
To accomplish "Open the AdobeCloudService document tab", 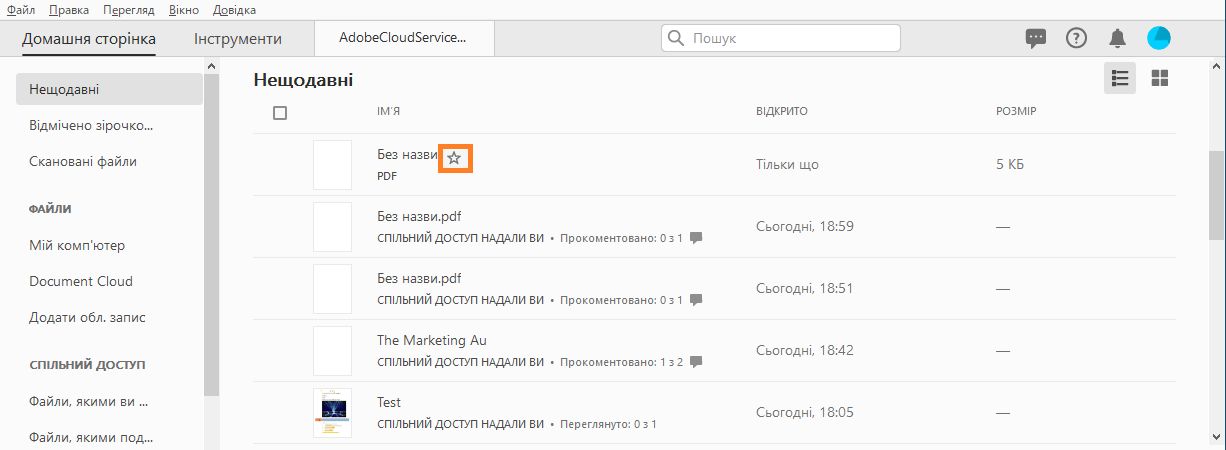I will [x=403, y=38].
